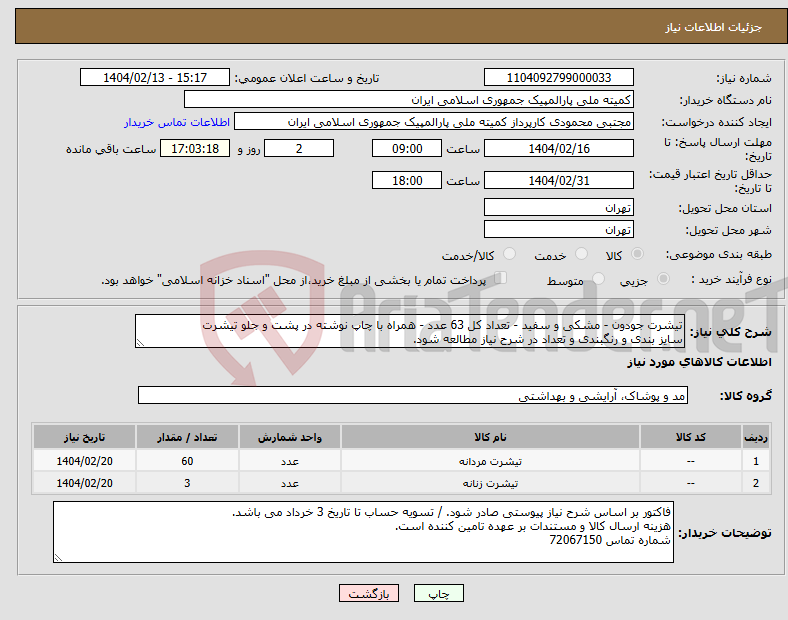Select the جزیی purchase type radio

point(663,278)
